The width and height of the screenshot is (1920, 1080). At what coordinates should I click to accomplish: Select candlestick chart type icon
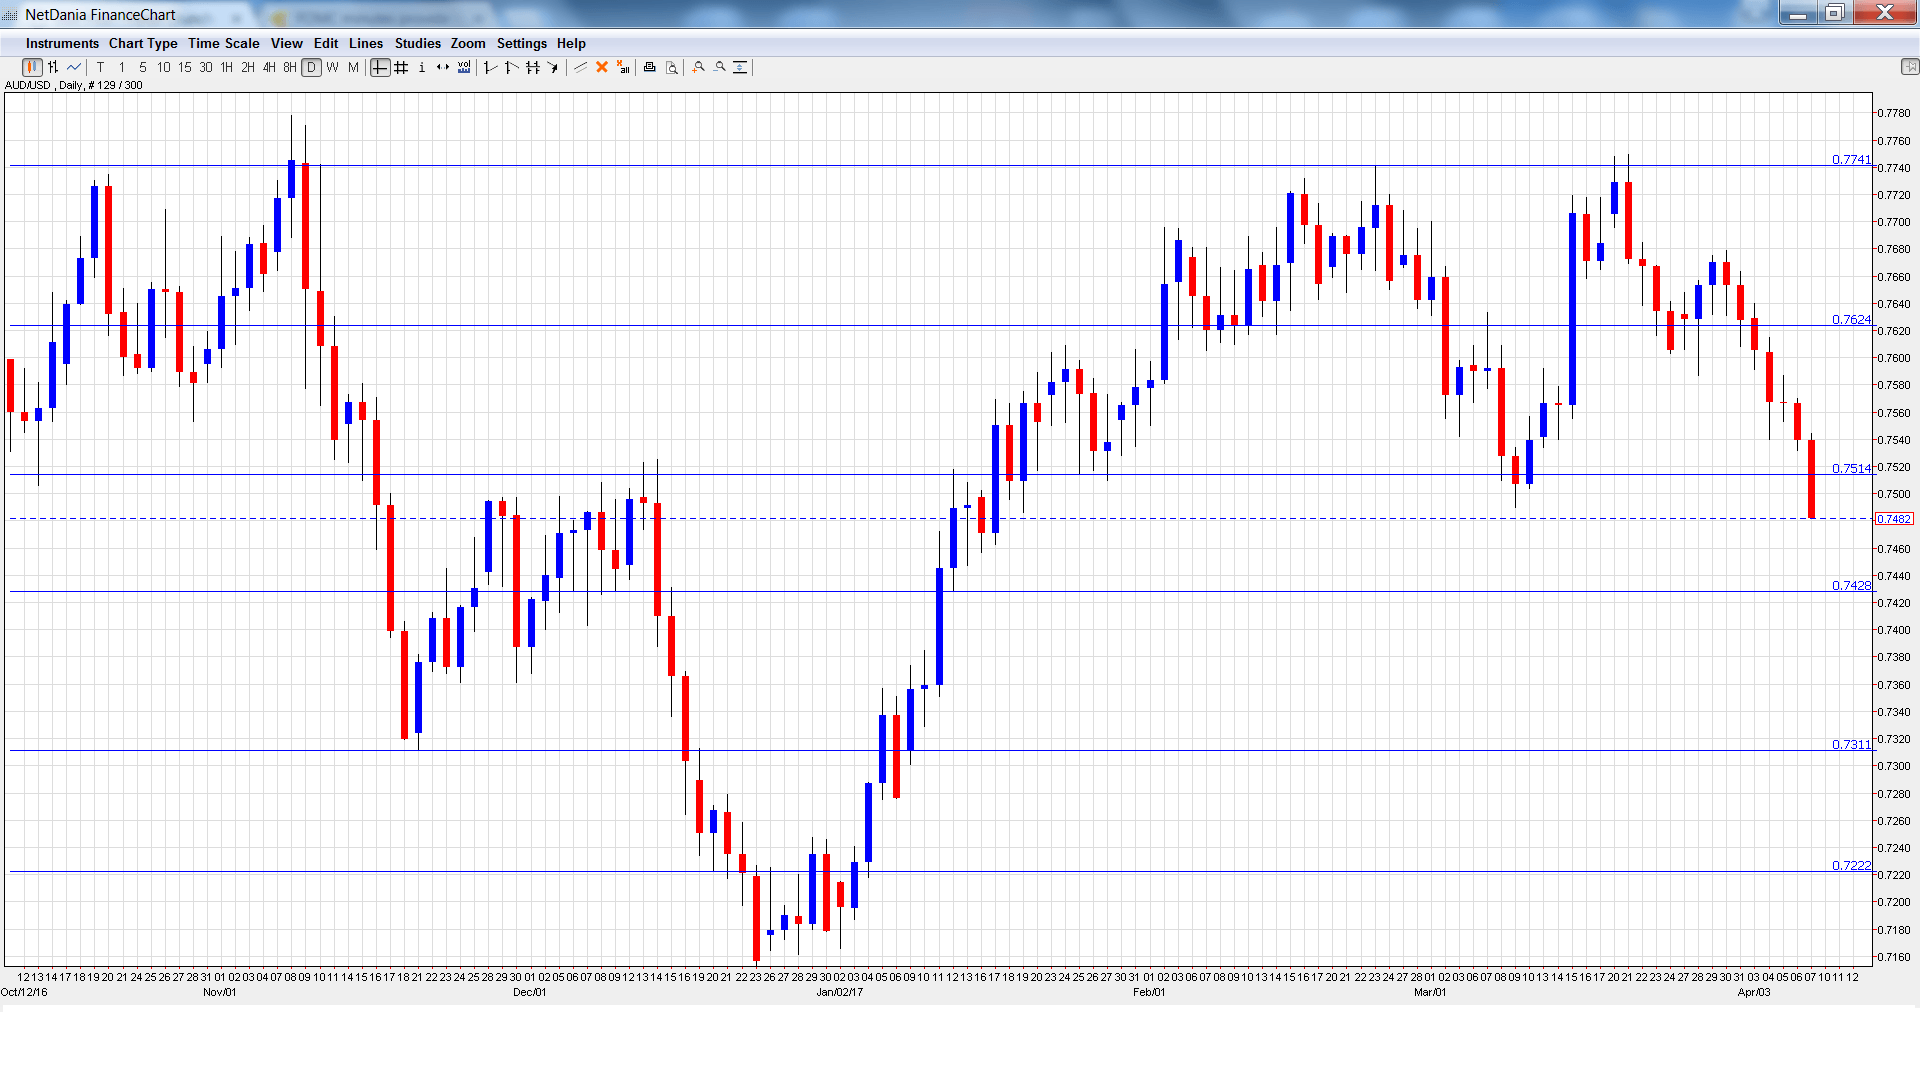tap(32, 67)
